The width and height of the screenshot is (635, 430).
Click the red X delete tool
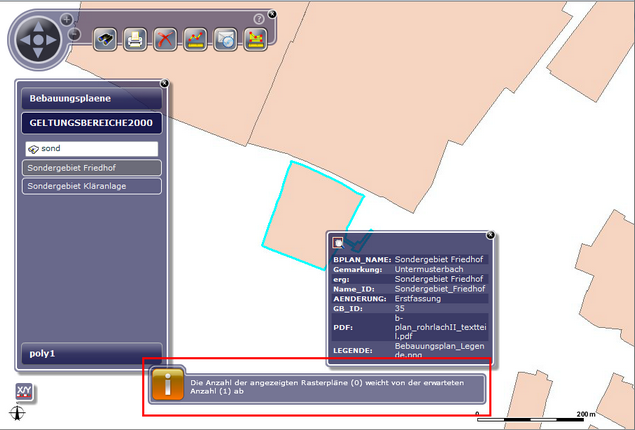[x=165, y=39]
